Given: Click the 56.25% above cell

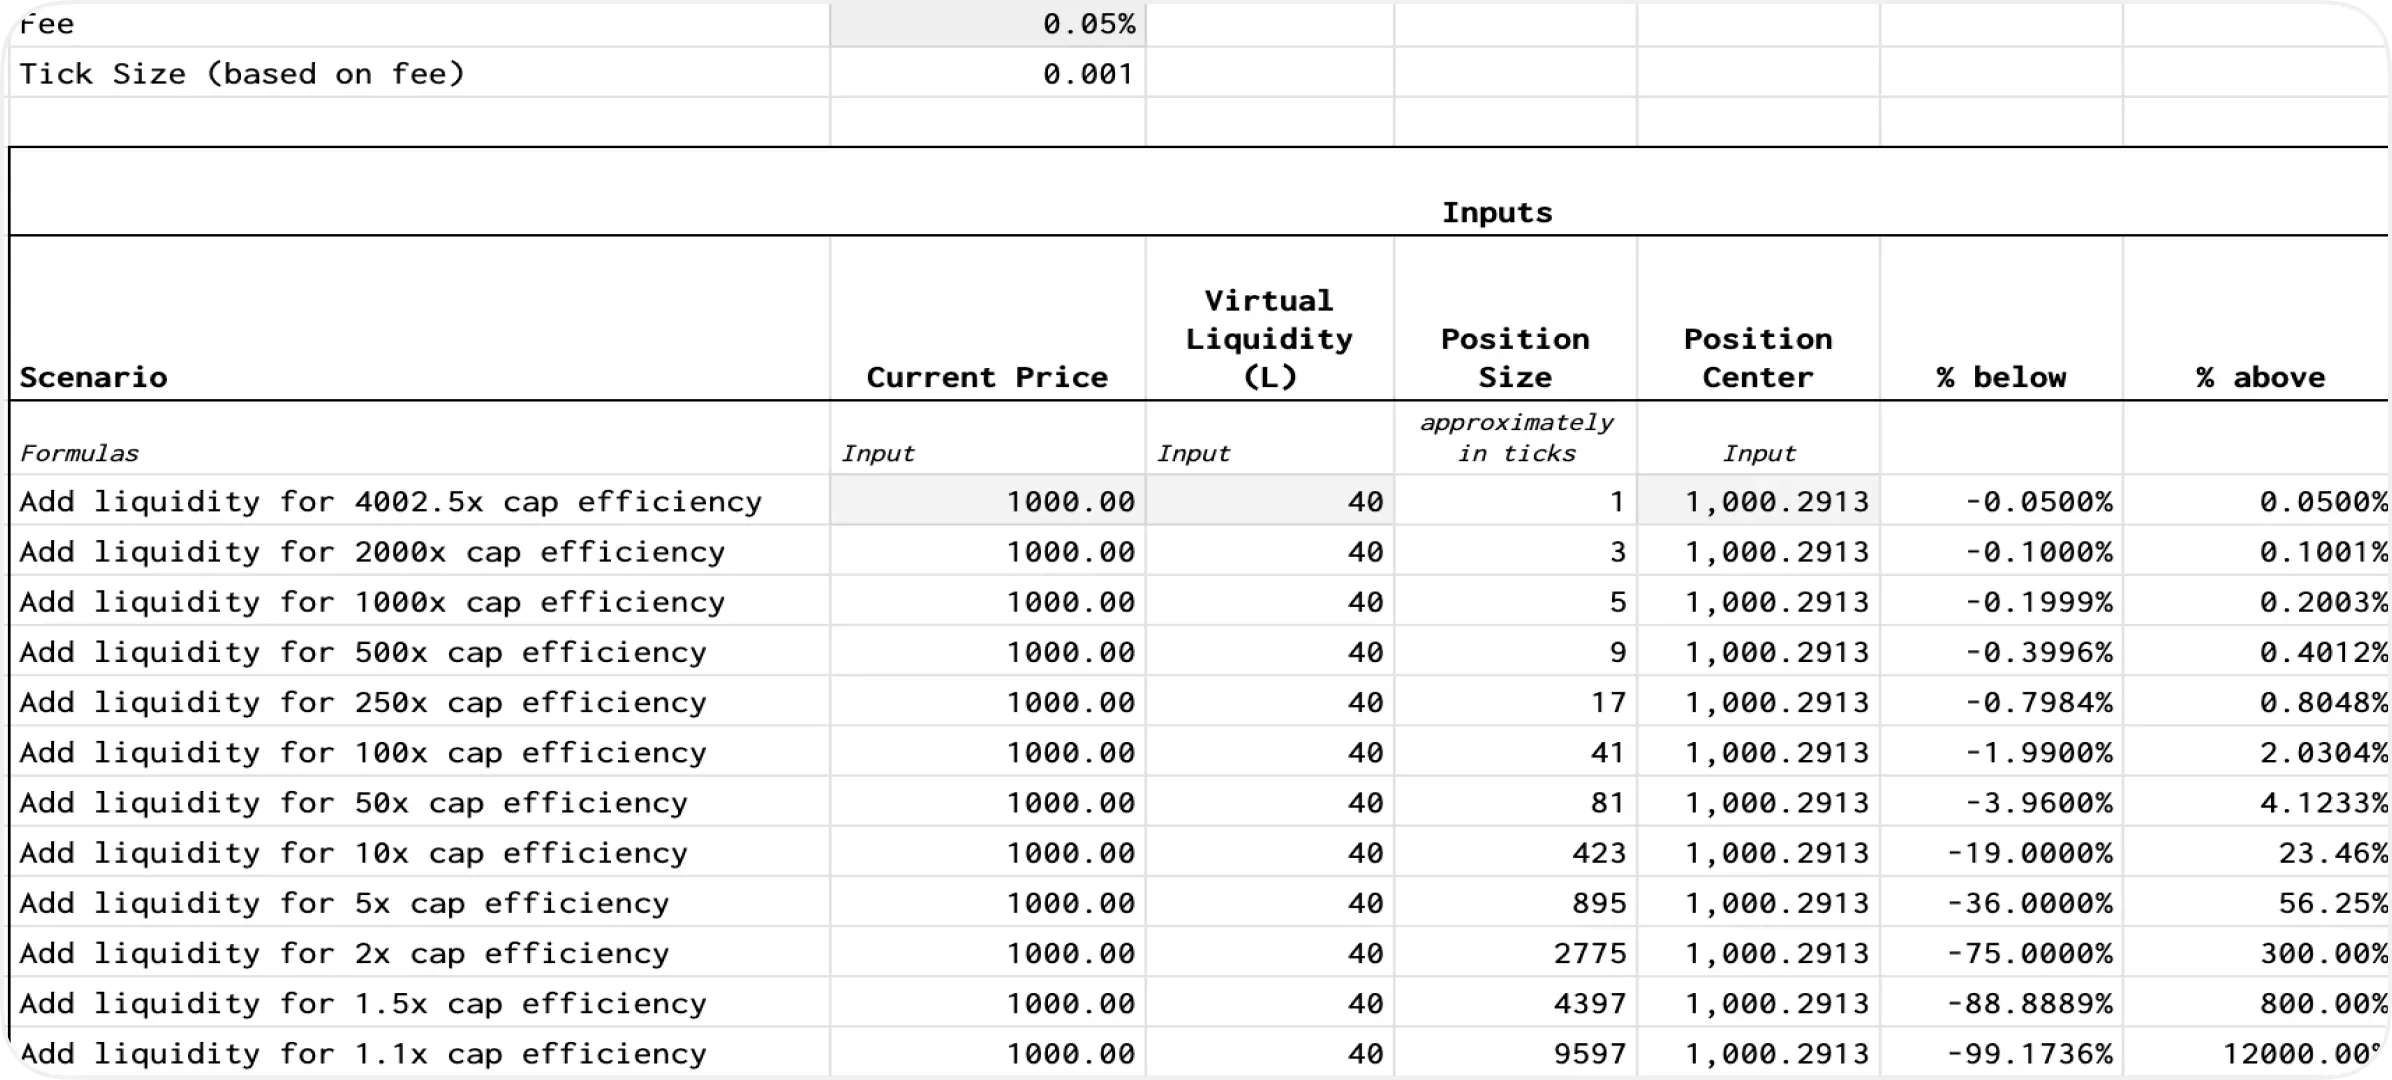Looking at the screenshot, I should coord(2256,902).
